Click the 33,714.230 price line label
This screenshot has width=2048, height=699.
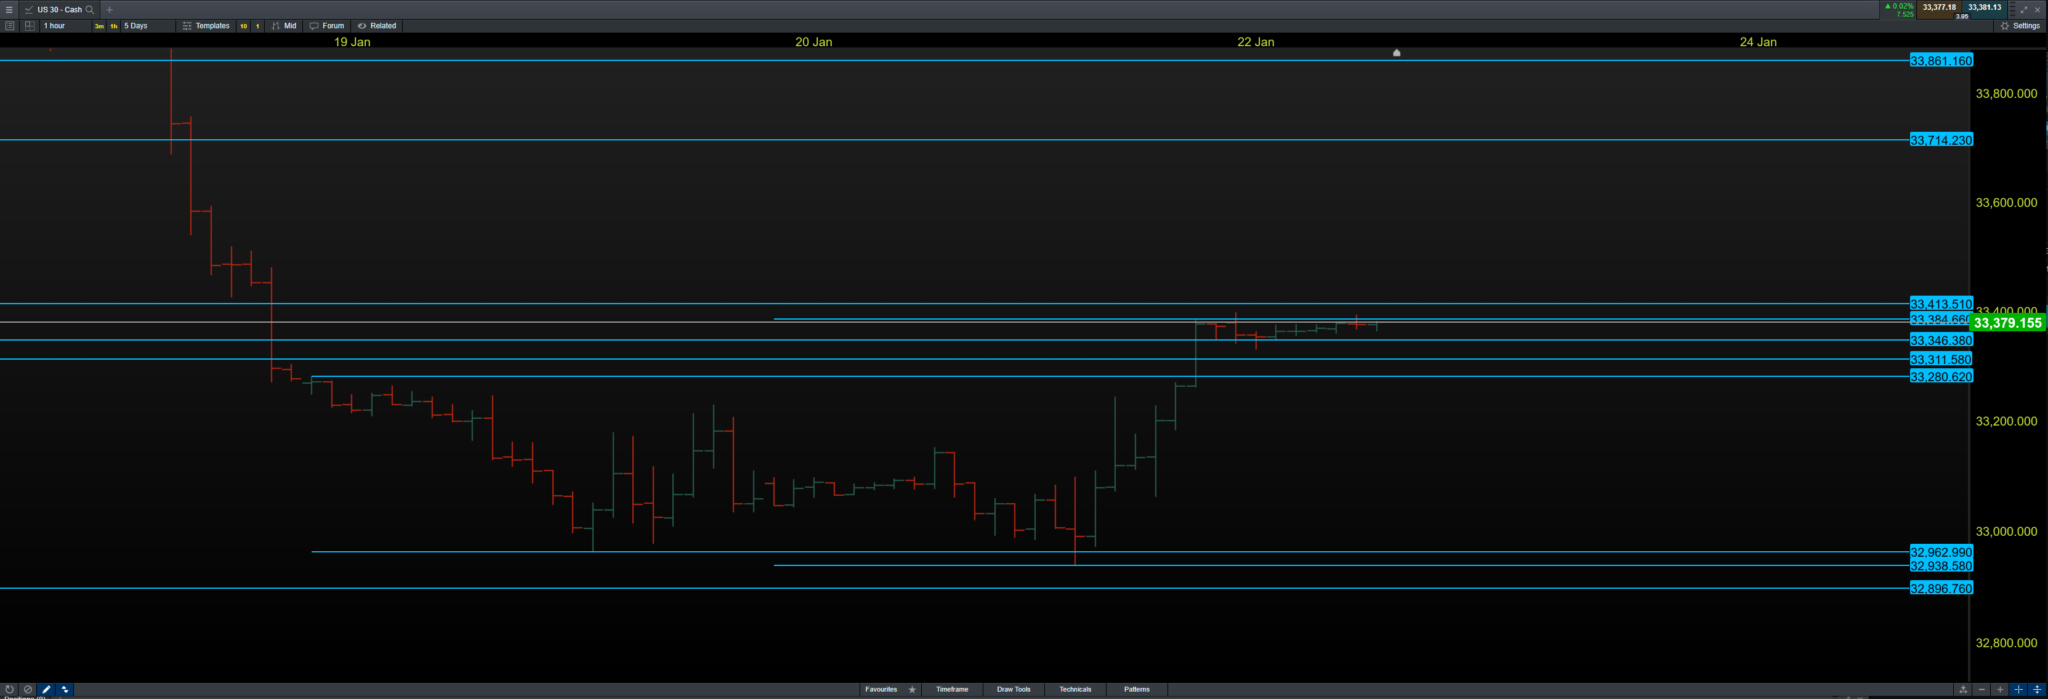coord(1941,140)
